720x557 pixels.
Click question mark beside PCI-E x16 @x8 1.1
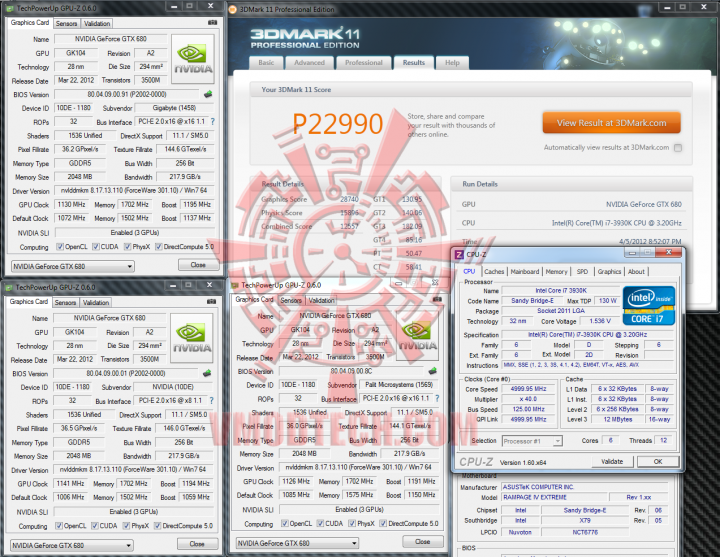tap(212, 400)
